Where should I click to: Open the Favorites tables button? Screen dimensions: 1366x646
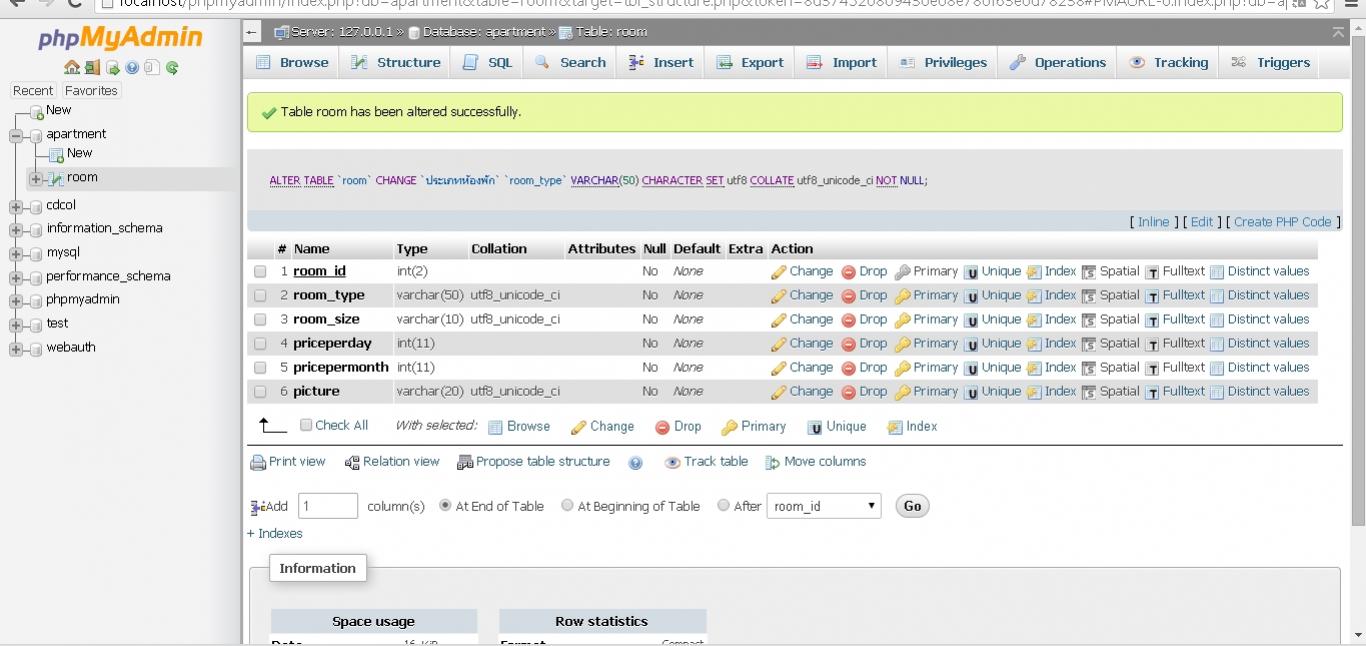(x=91, y=90)
